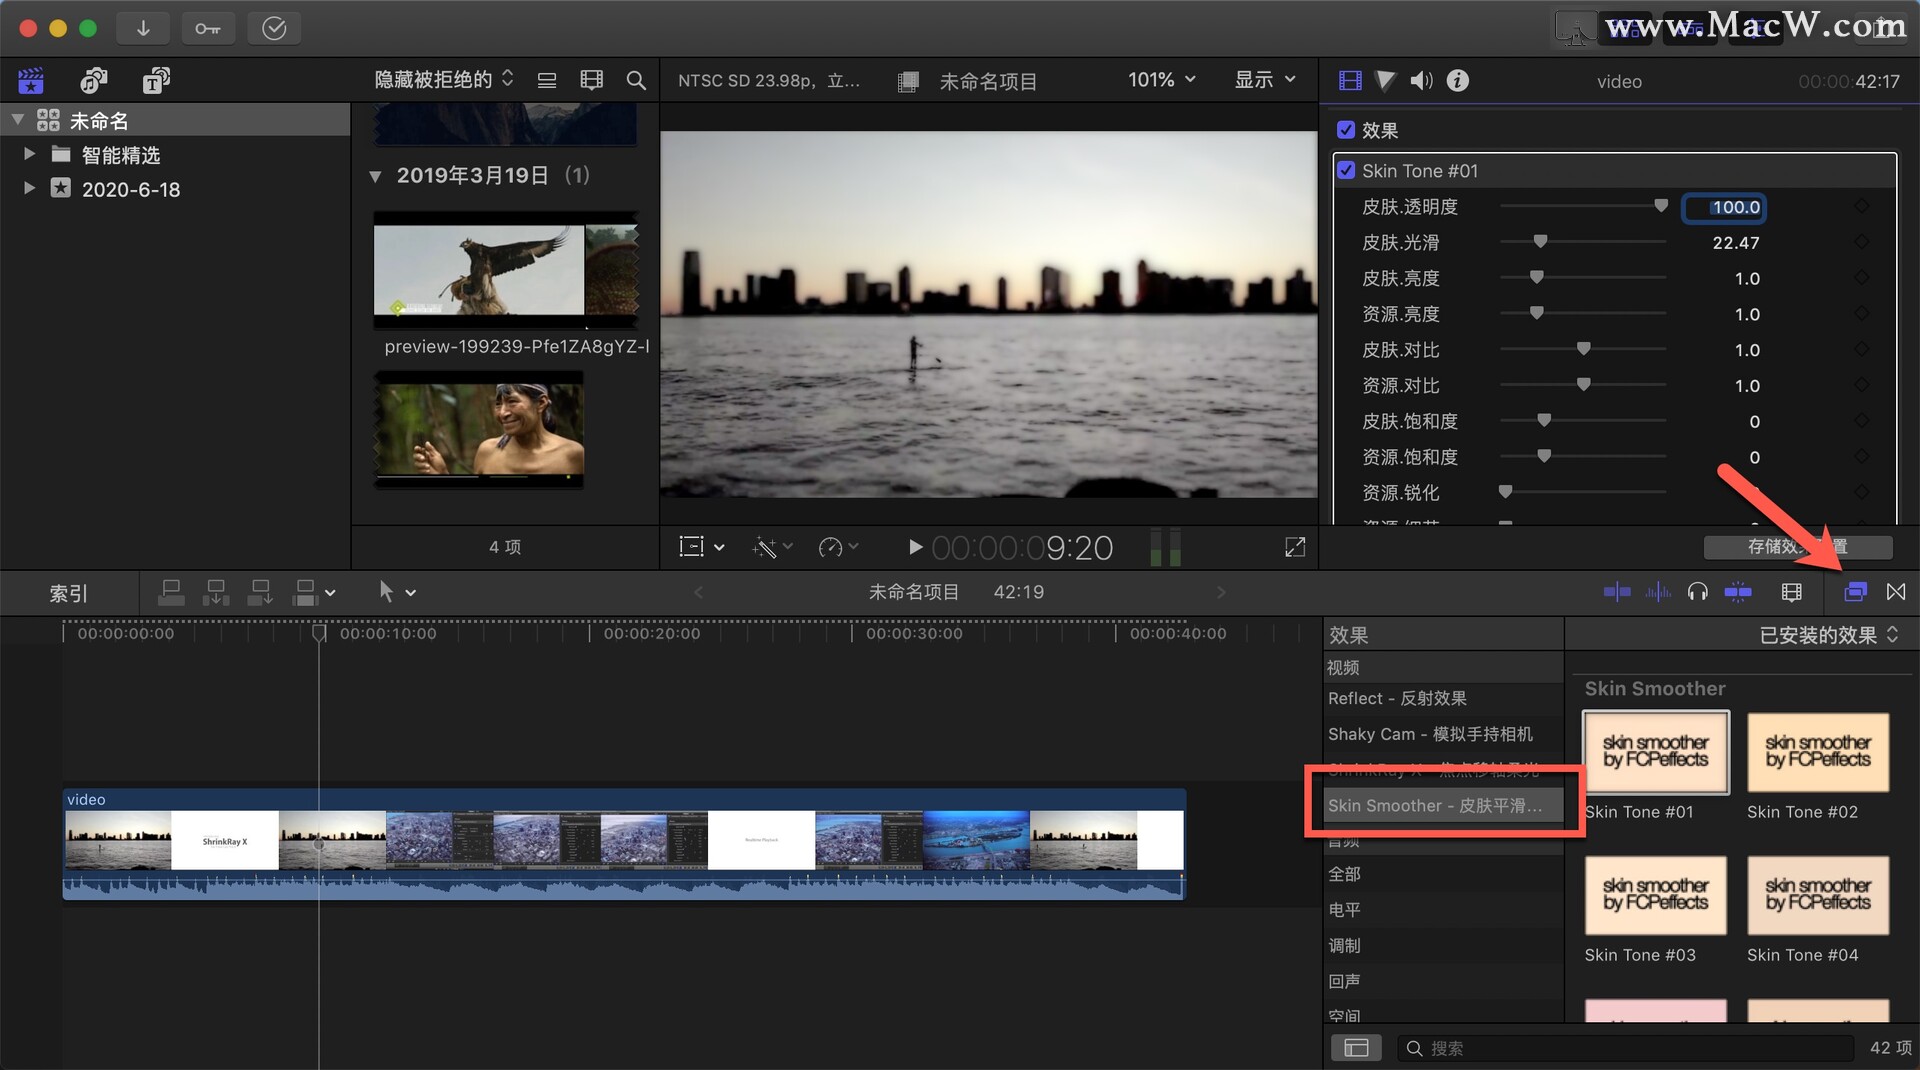The image size is (1920, 1070).
Task: Select the video clip in timeline
Action: 624,844
